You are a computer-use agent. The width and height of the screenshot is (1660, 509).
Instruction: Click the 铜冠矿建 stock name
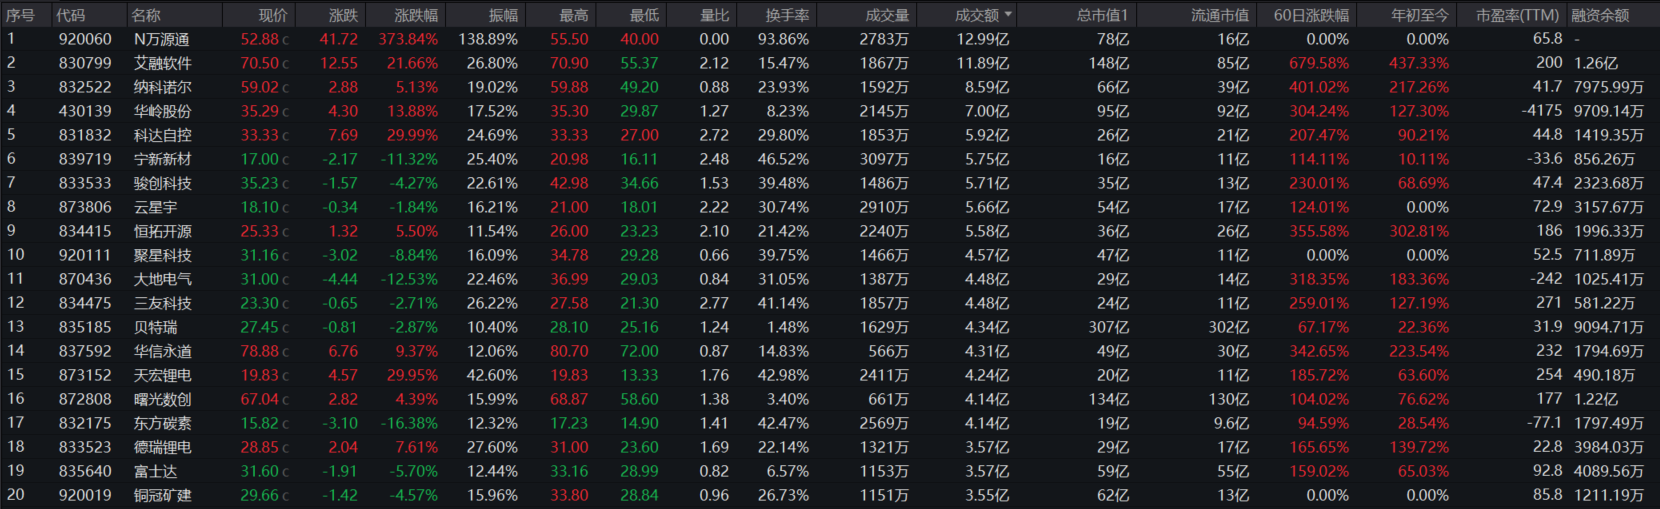coord(163,495)
